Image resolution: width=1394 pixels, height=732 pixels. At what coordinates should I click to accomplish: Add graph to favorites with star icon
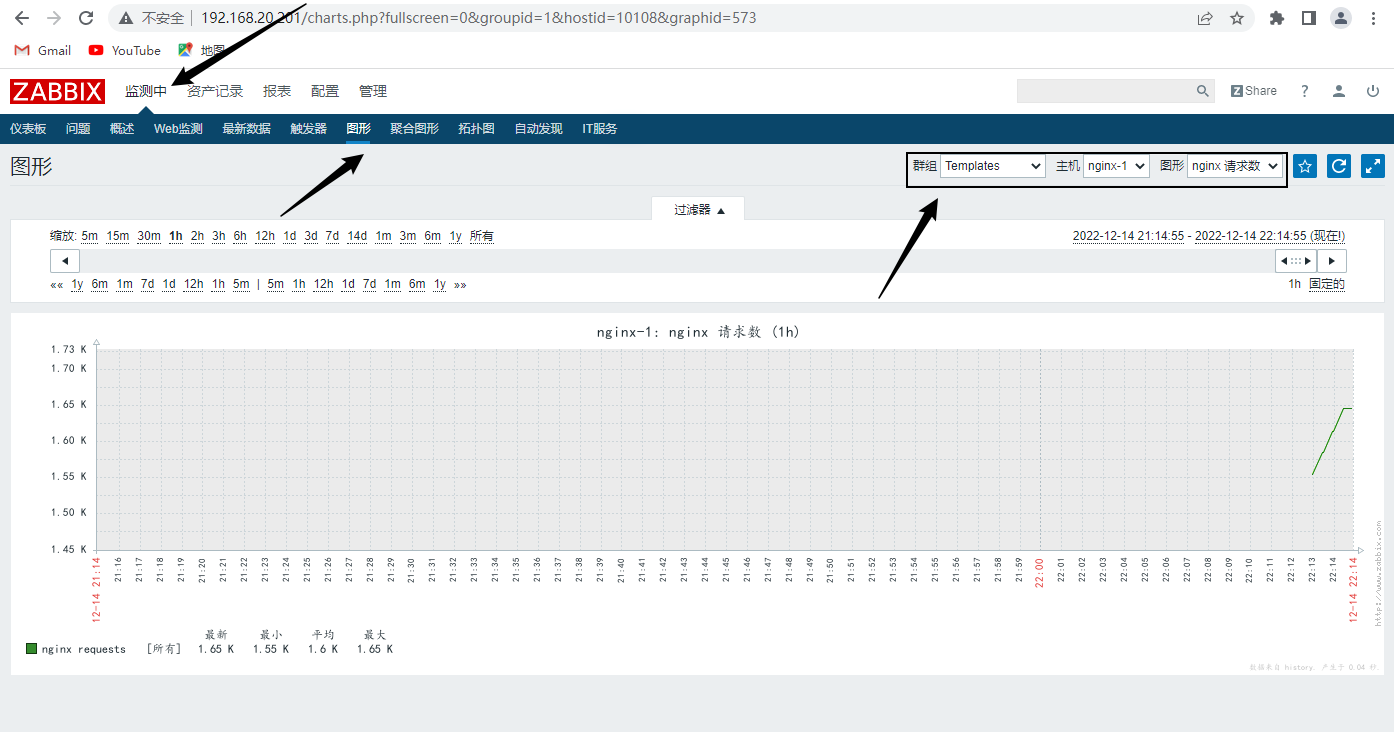[1304, 166]
